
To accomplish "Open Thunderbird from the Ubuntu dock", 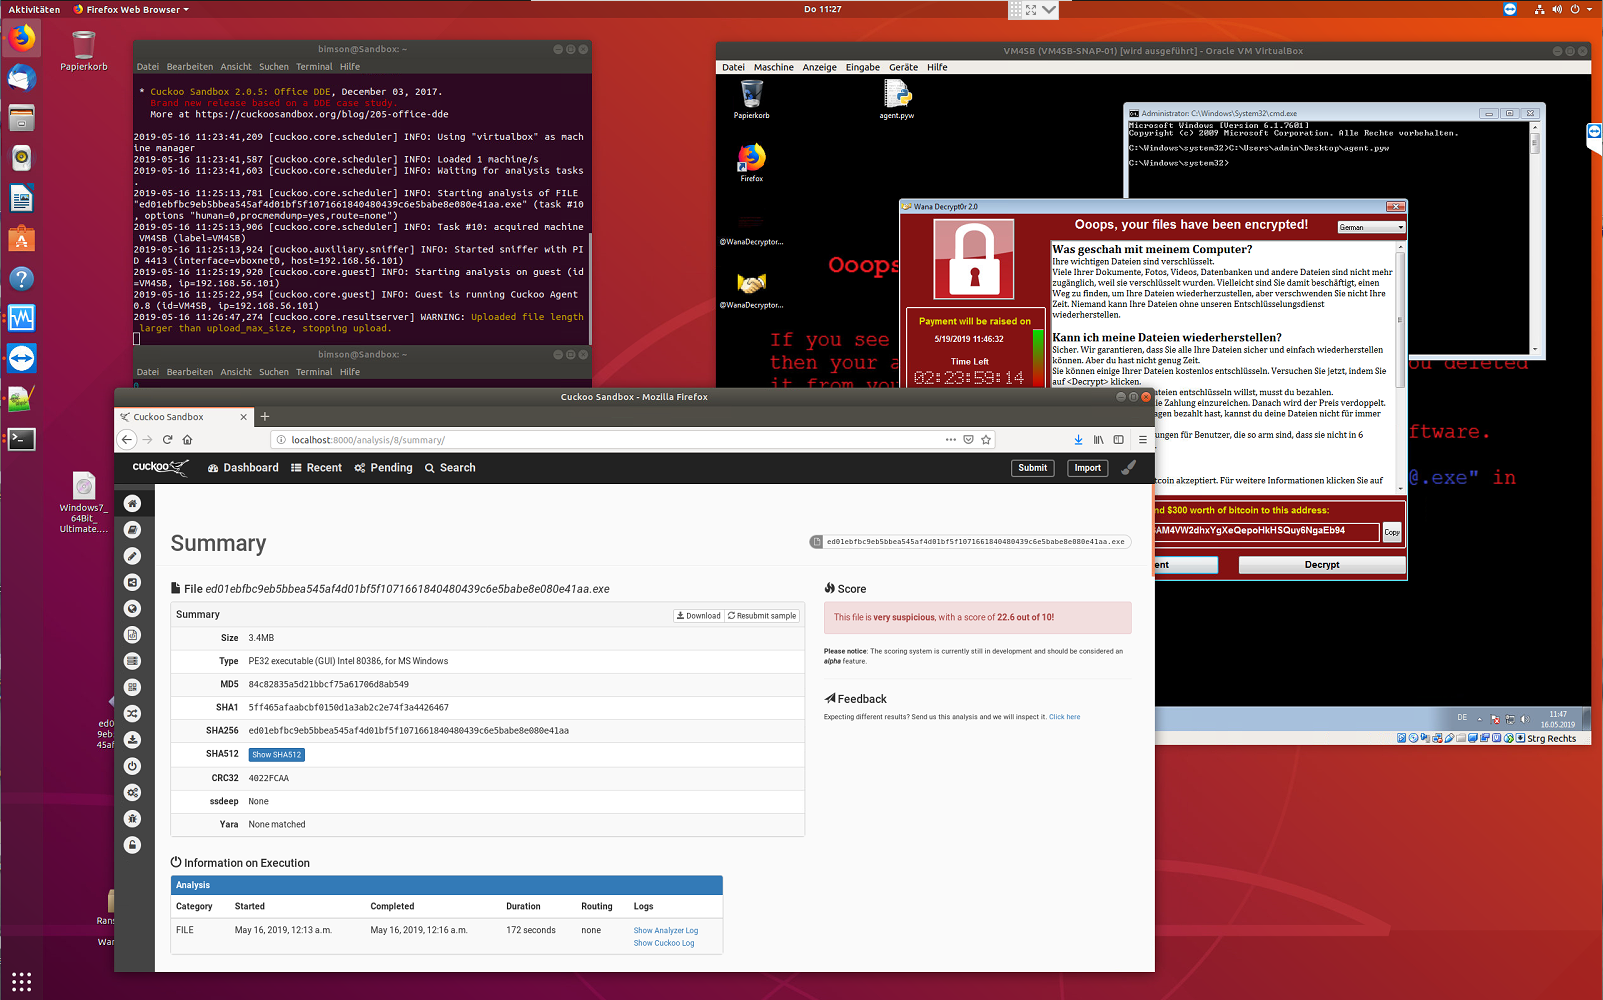I will (22, 78).
